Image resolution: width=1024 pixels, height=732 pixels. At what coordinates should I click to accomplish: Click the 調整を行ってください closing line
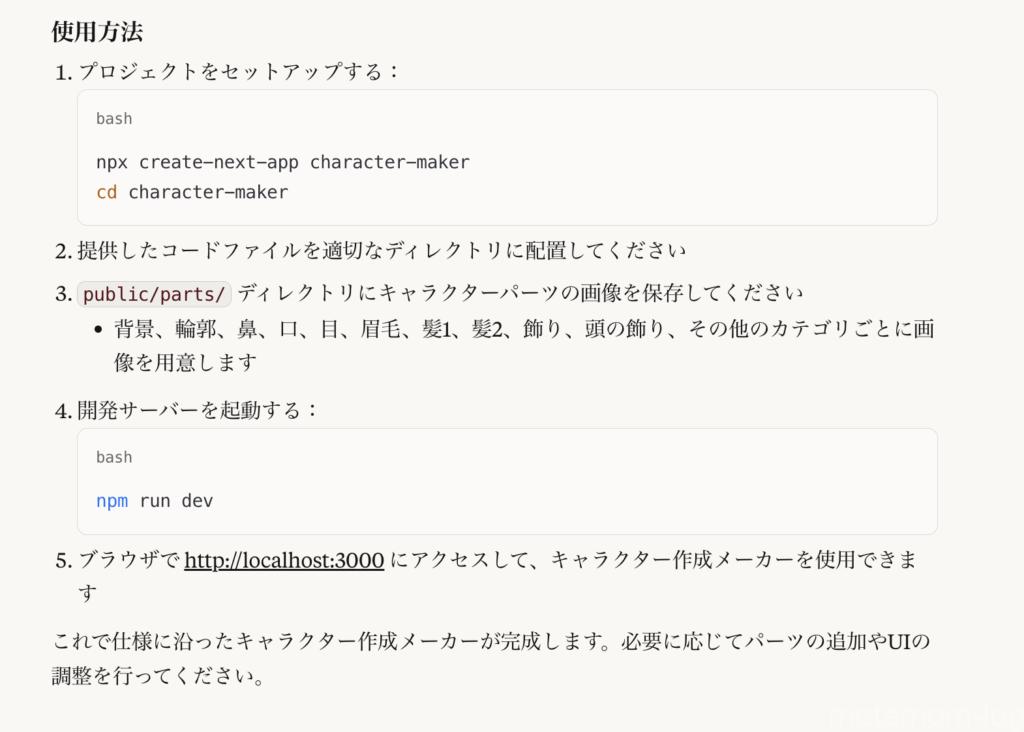pyautogui.click(x=158, y=676)
